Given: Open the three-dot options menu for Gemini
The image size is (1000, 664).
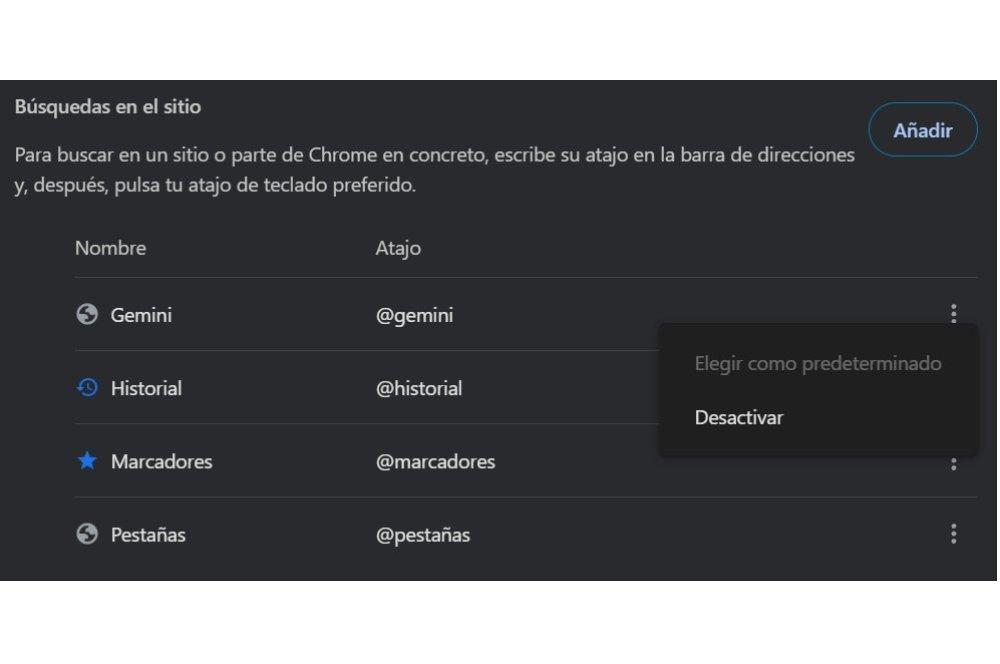Looking at the screenshot, I should (x=953, y=315).
